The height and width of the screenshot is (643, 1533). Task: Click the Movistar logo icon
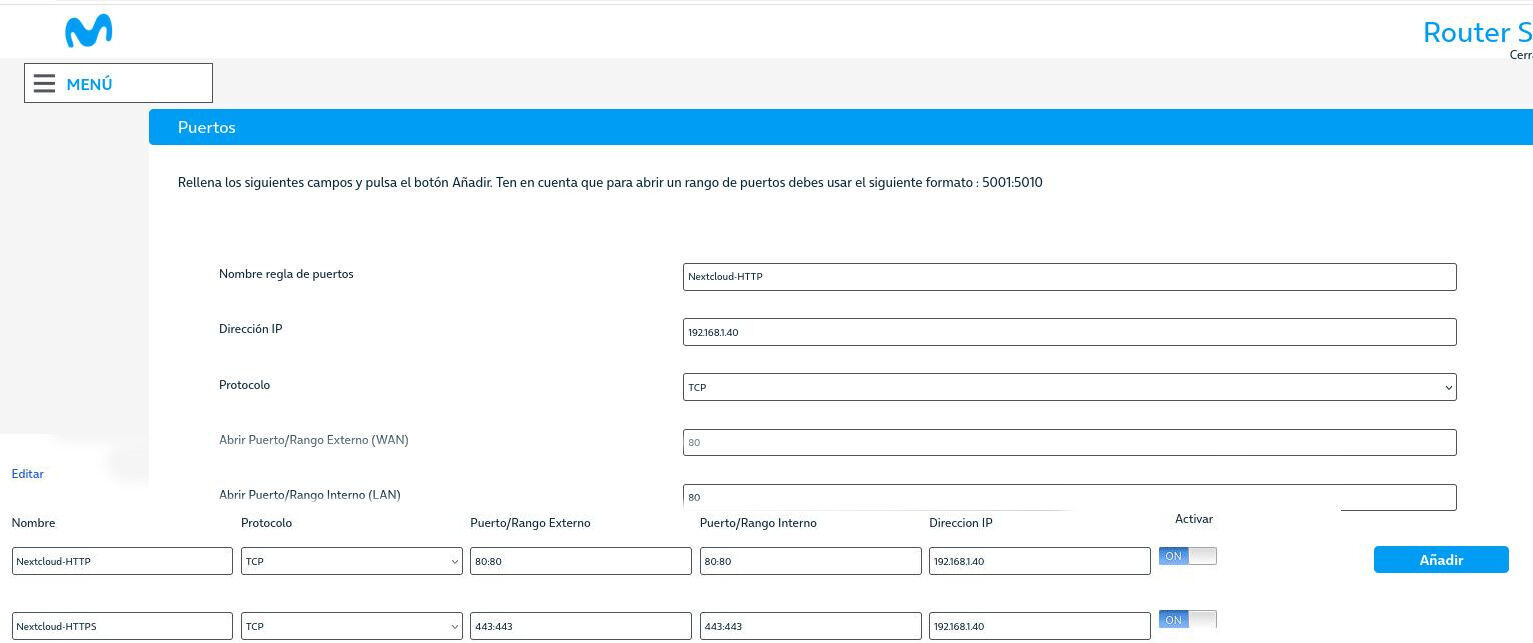[x=88, y=32]
